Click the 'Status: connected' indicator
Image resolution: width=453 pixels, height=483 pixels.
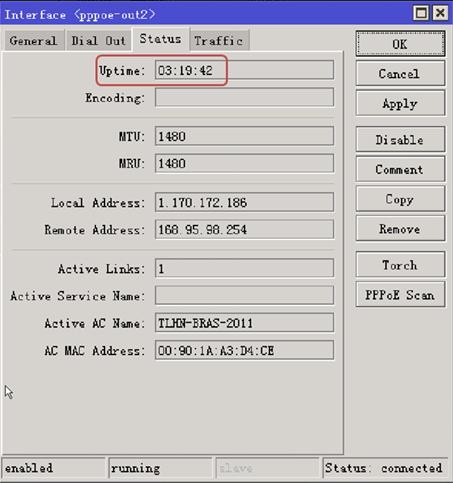click(385, 468)
